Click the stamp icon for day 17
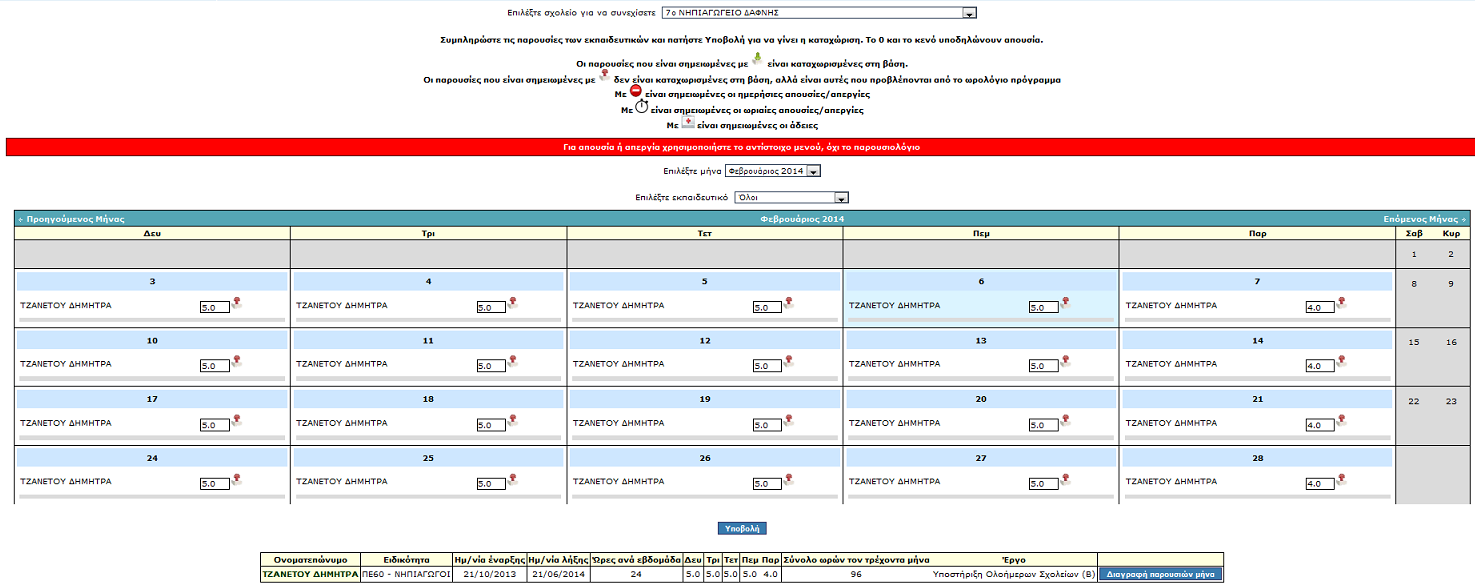This screenshot has width=1476, height=588. tap(238, 421)
